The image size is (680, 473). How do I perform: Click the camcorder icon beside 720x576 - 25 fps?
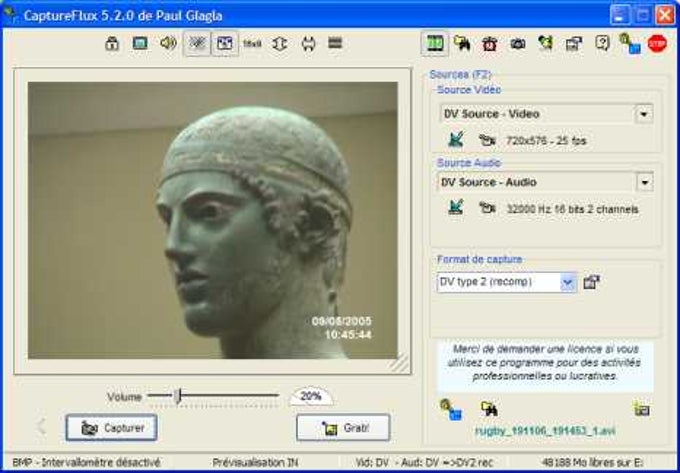click(487, 140)
